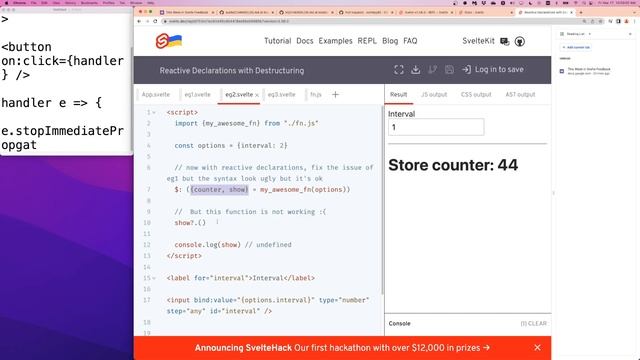Open the FAQ link
Image resolution: width=640 pixels, height=360 pixels.
pyautogui.click(x=410, y=41)
